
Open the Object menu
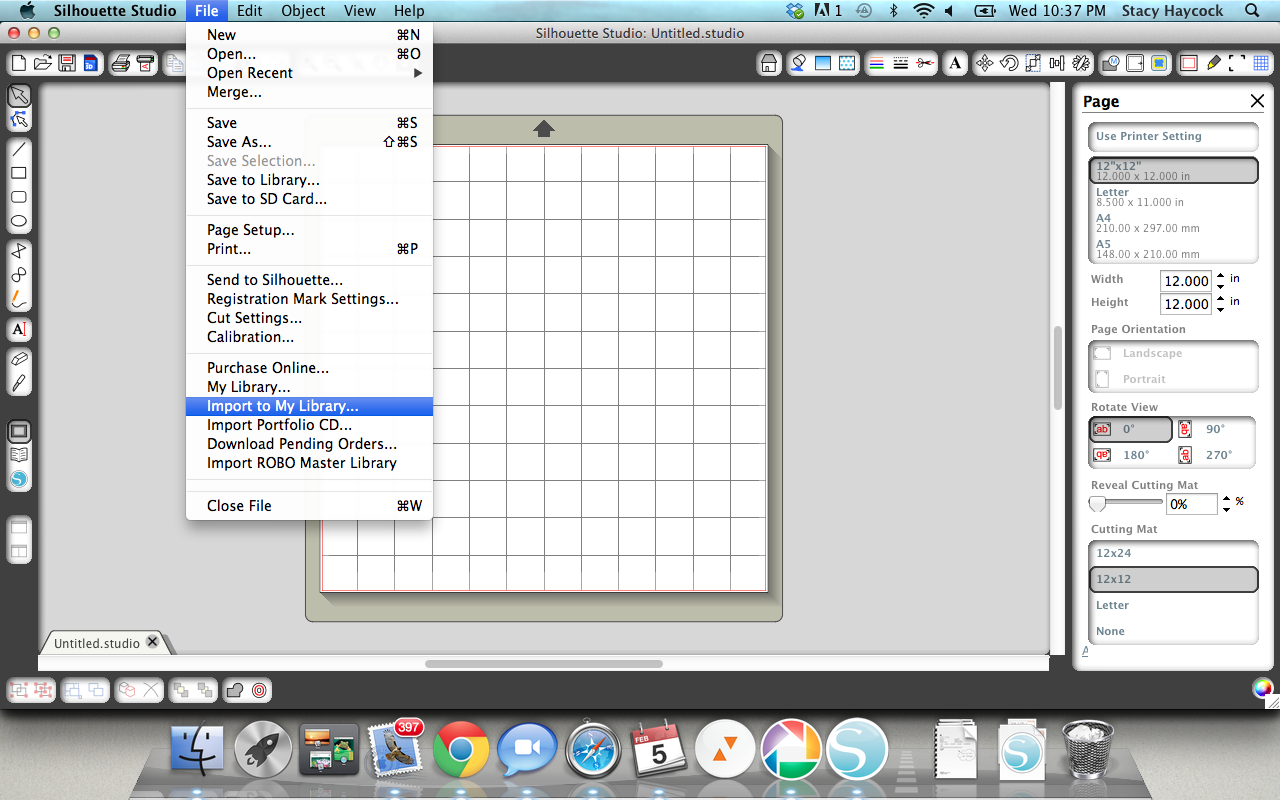tap(302, 11)
